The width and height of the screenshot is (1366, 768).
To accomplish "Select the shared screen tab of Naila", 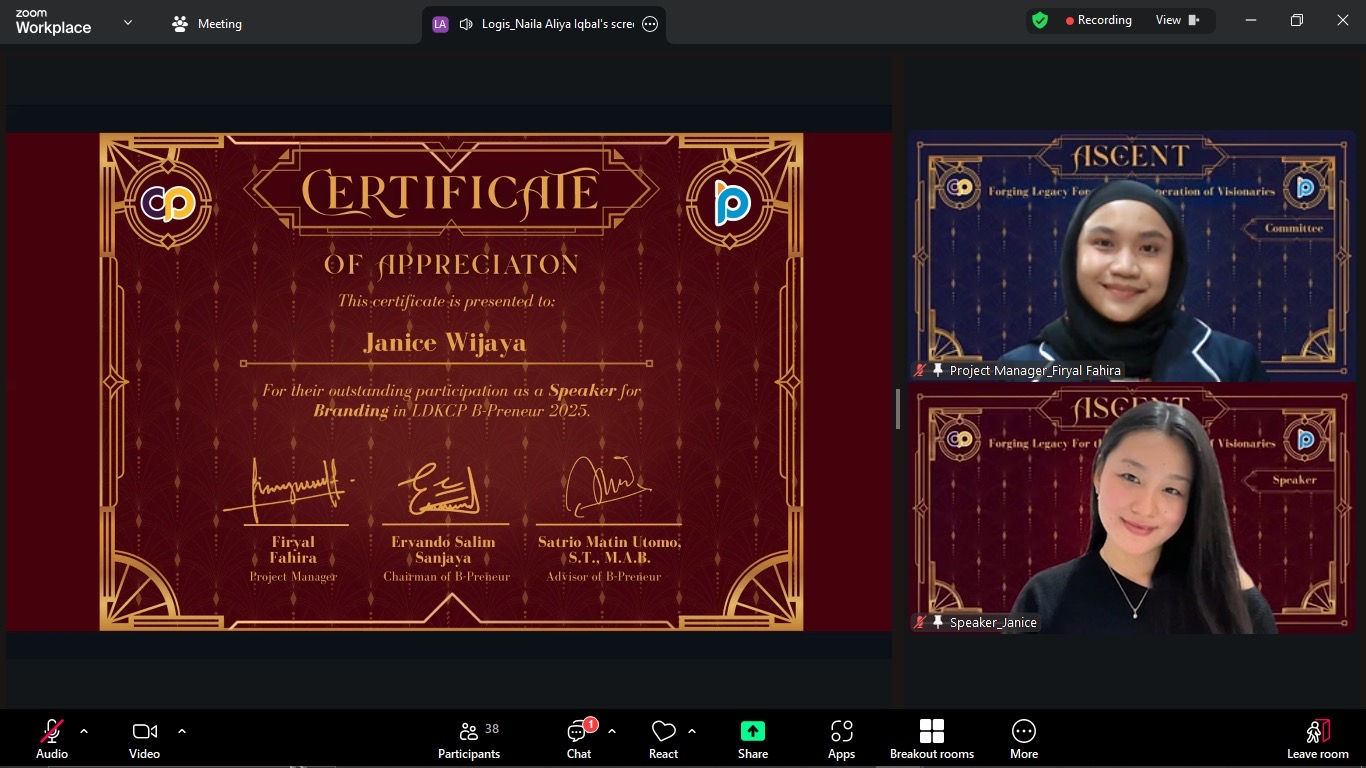I will (545, 24).
